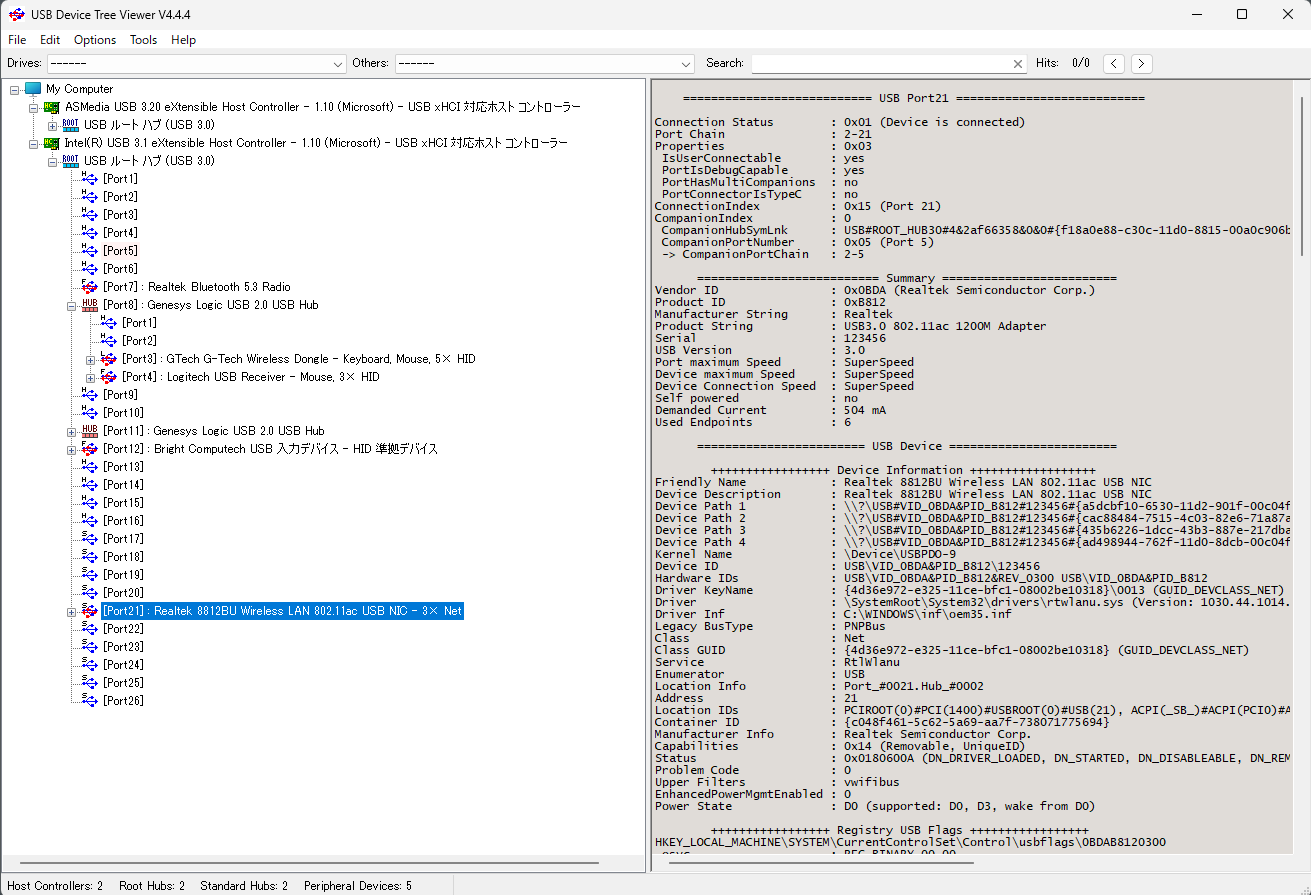Viewport: 1311px width, 895px height.
Task: Click the GTech Wireless Dongle device icon
Action: (x=109, y=359)
